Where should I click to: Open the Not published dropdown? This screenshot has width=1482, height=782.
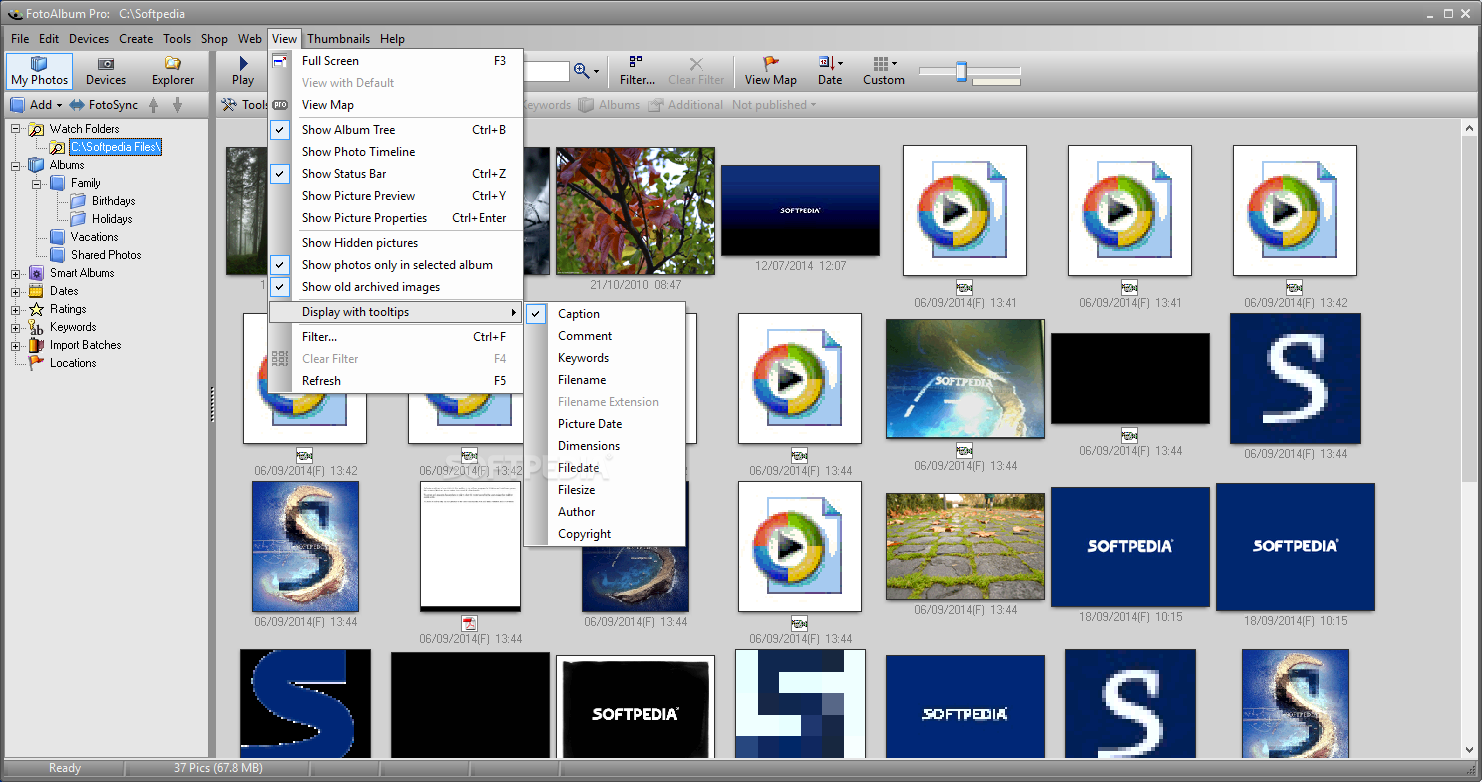pyautogui.click(x=774, y=104)
